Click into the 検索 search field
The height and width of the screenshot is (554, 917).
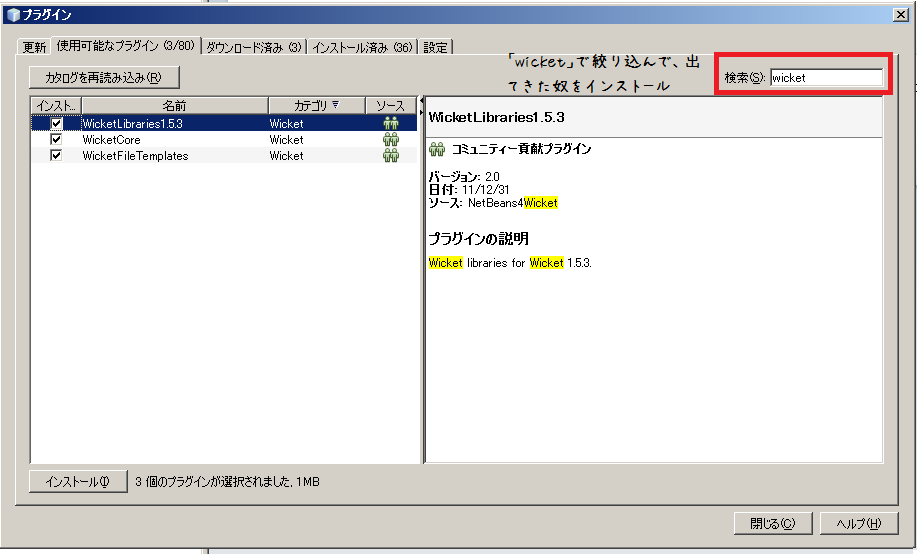pyautogui.click(x=826, y=77)
